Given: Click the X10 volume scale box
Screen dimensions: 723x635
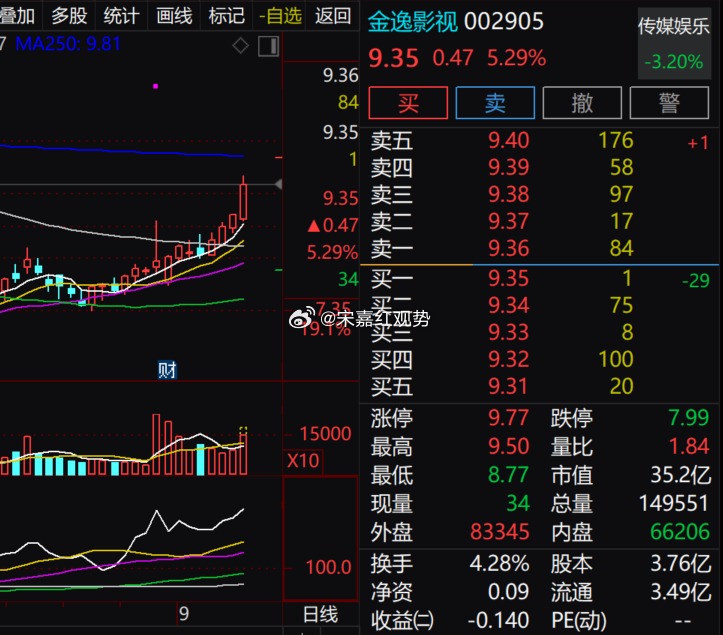Looking at the screenshot, I should point(303,461).
